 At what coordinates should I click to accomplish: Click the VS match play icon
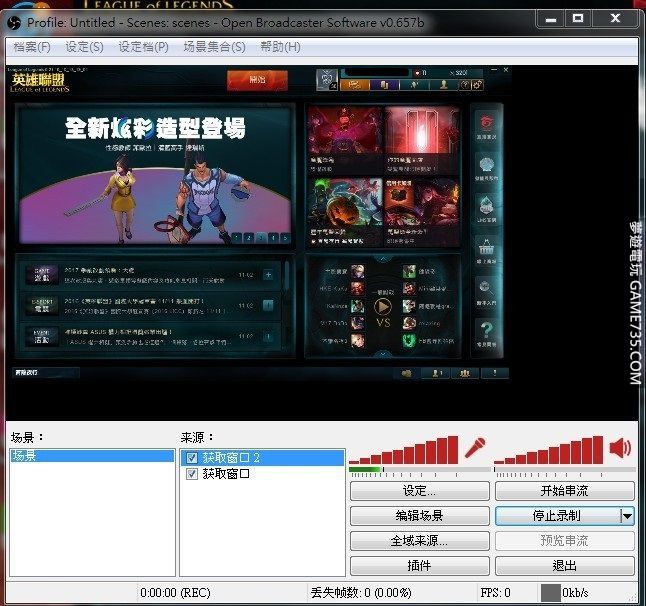(x=381, y=309)
